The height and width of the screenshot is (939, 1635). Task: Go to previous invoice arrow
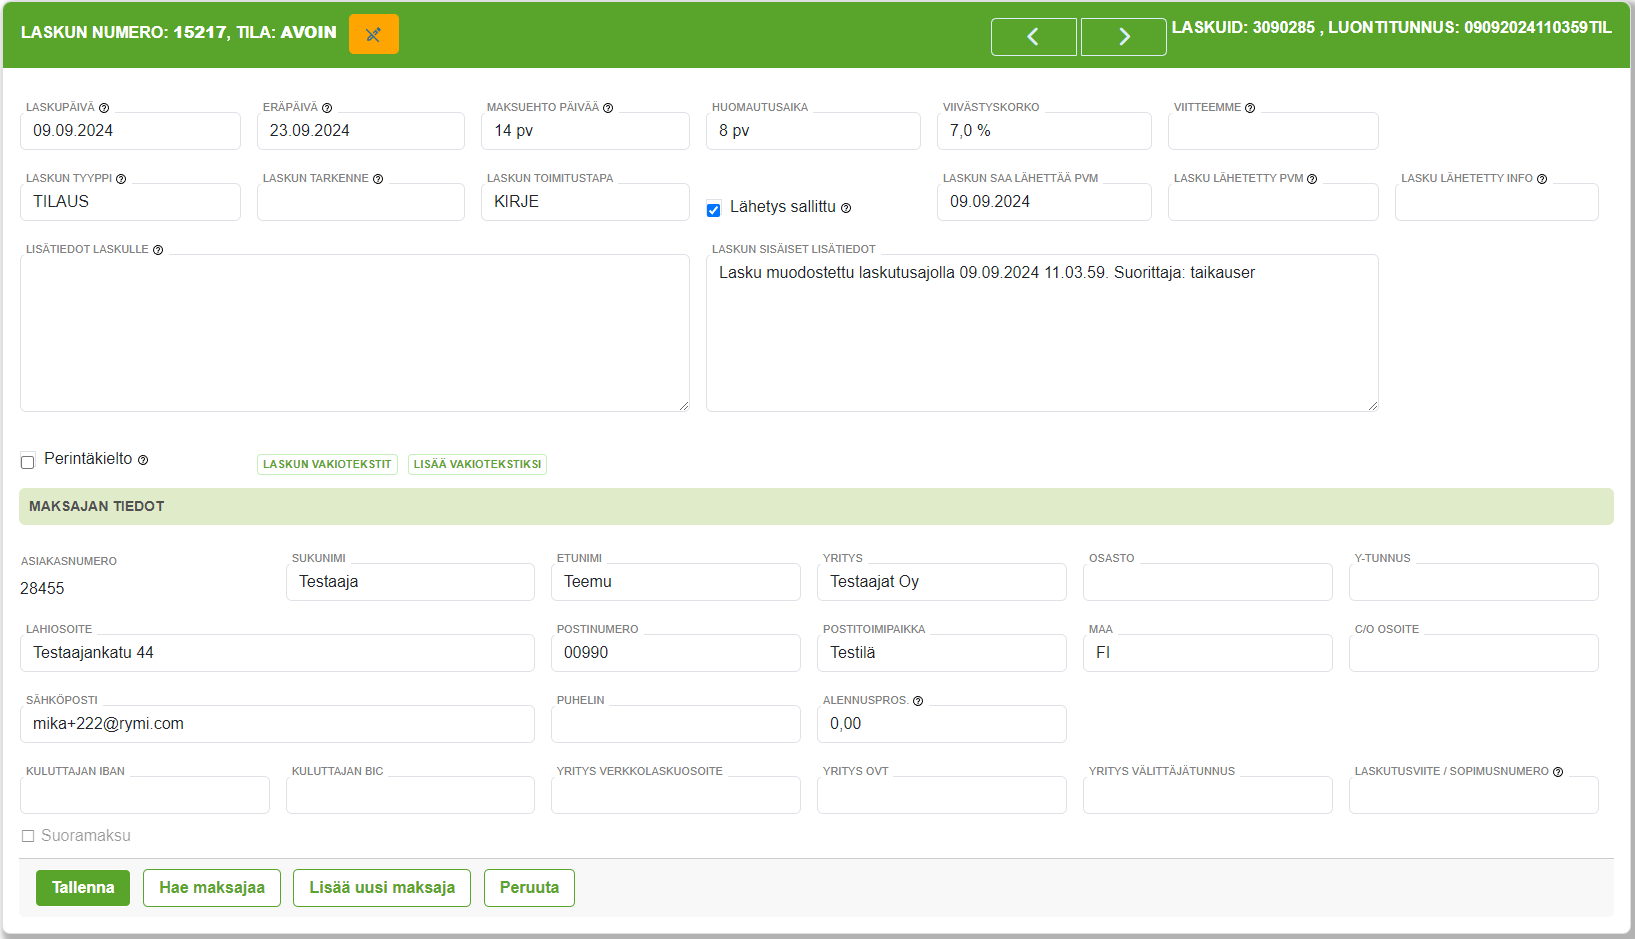click(x=1033, y=37)
